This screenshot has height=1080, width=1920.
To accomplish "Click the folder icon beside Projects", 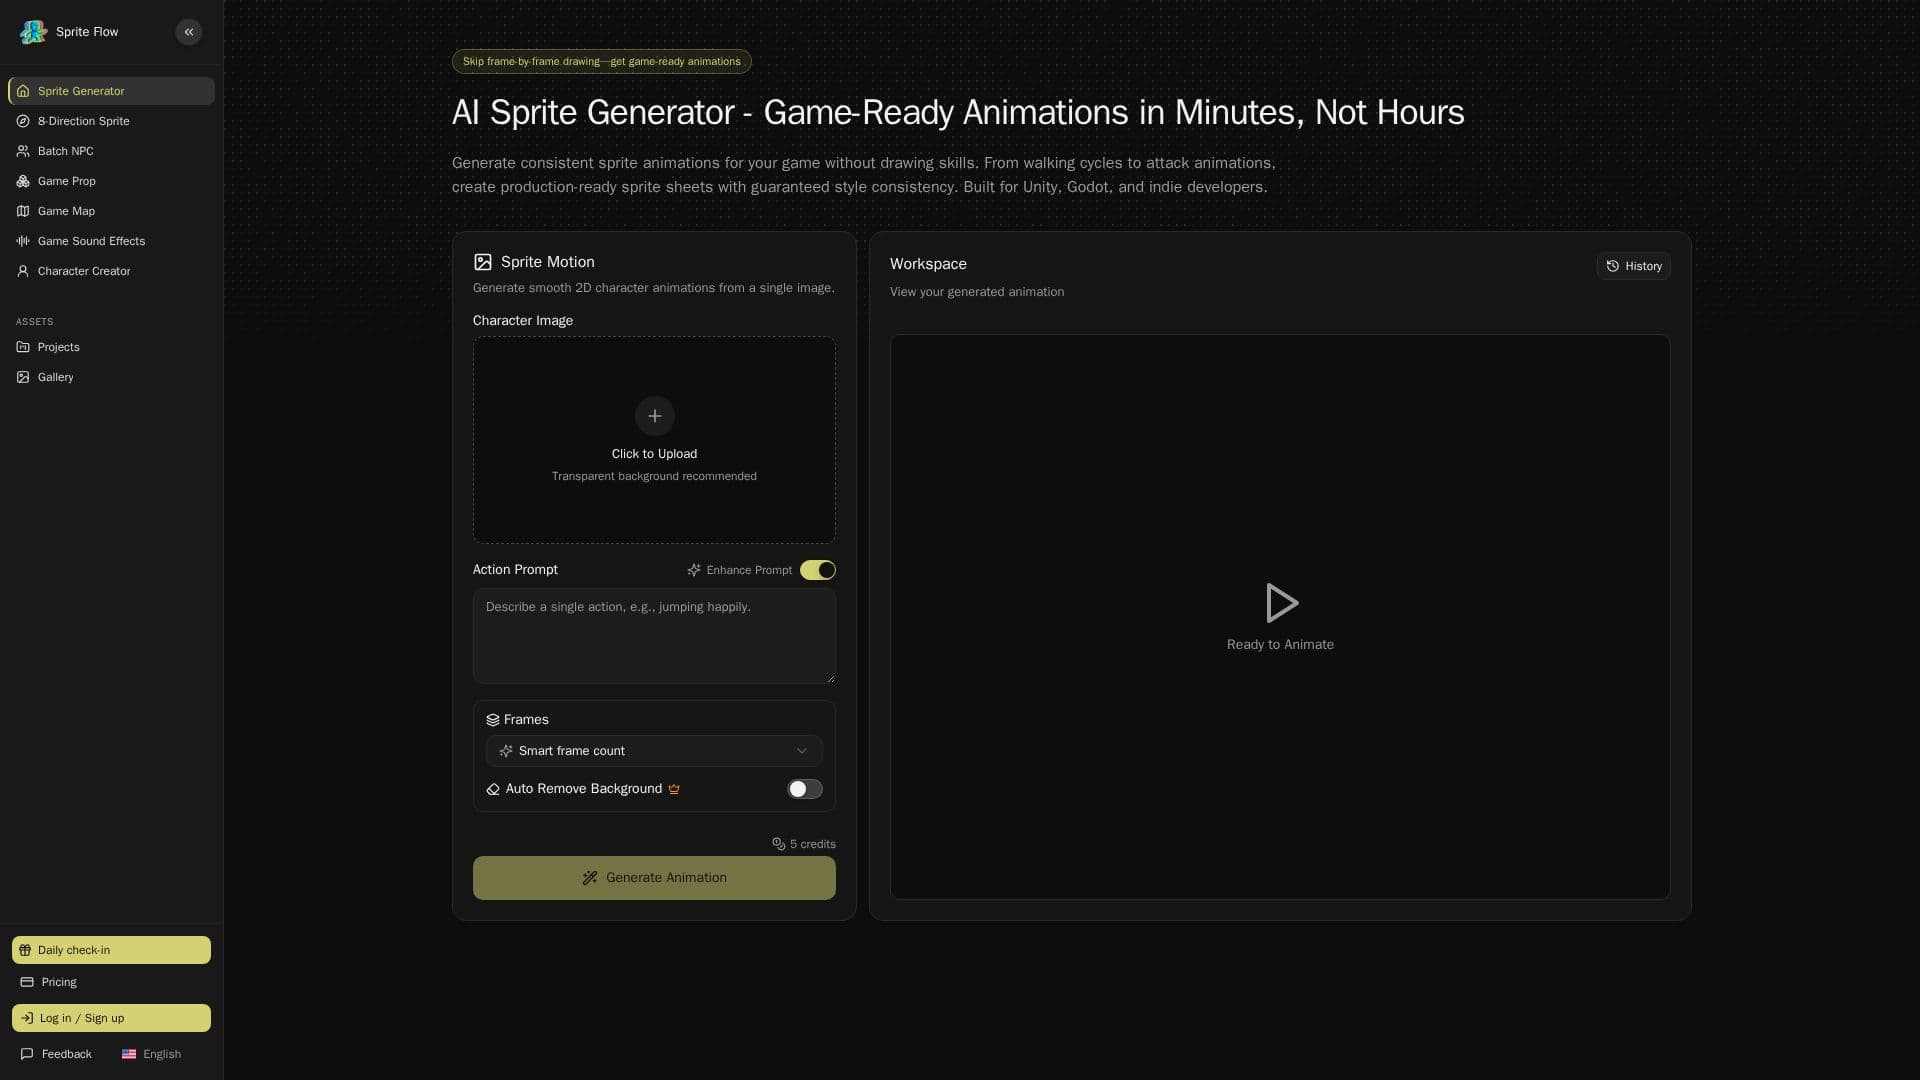I will click(23, 347).
